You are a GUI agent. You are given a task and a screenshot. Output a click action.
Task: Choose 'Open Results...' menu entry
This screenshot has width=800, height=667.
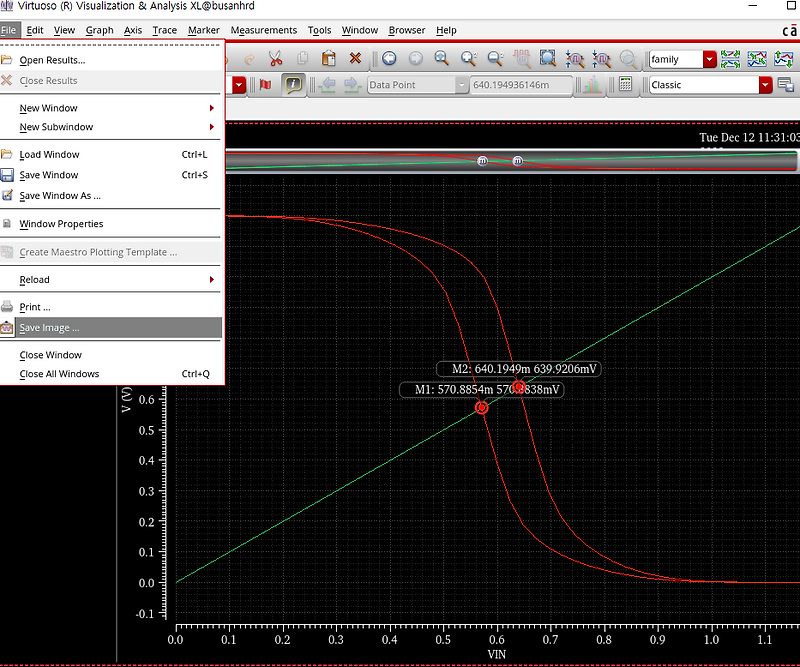tap(52, 60)
